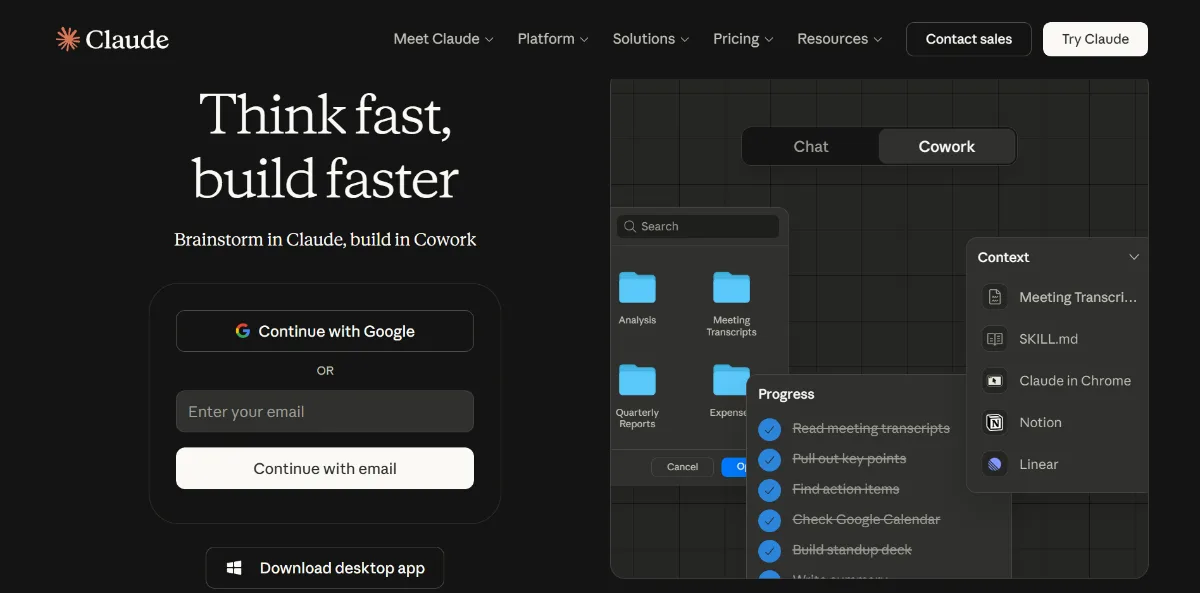Click the Claude starburst logo icon
1200x593 pixels.
click(x=67, y=39)
